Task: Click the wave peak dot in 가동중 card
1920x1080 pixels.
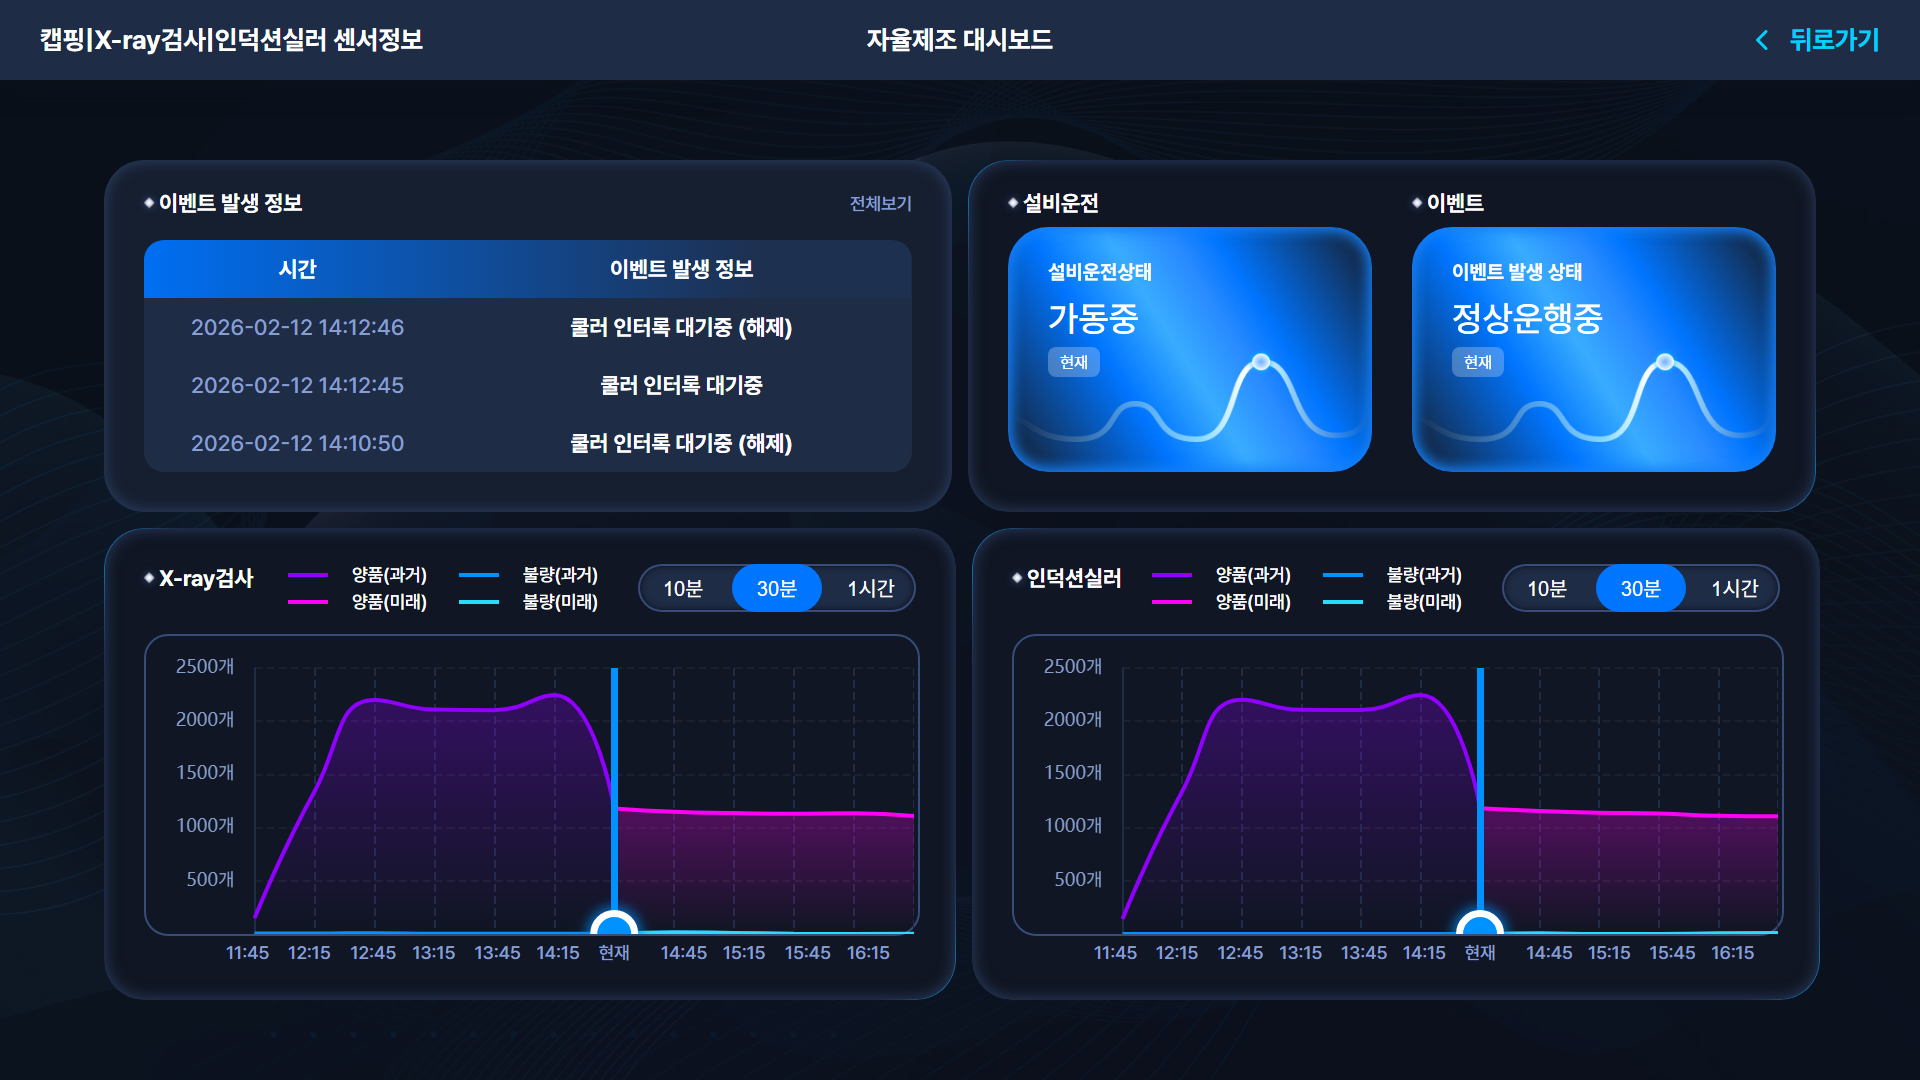Action: click(x=1261, y=362)
